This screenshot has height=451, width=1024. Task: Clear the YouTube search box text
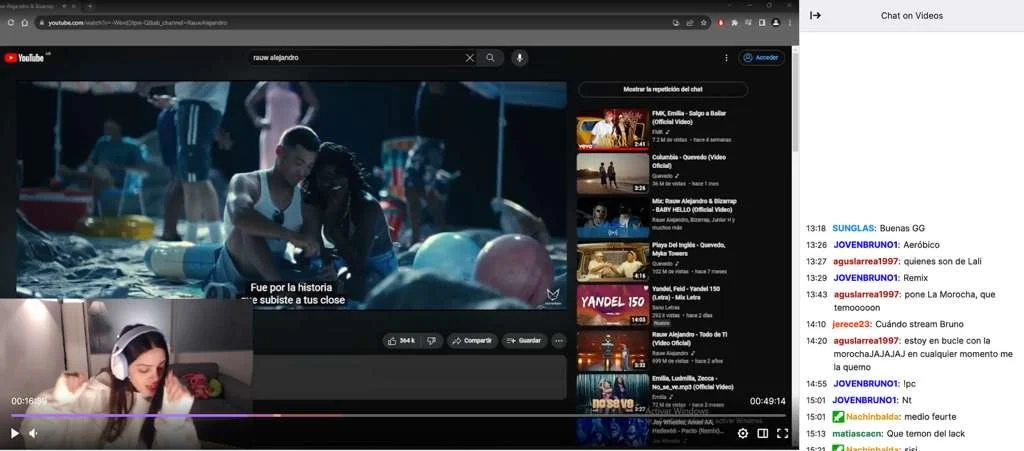pyautogui.click(x=470, y=58)
